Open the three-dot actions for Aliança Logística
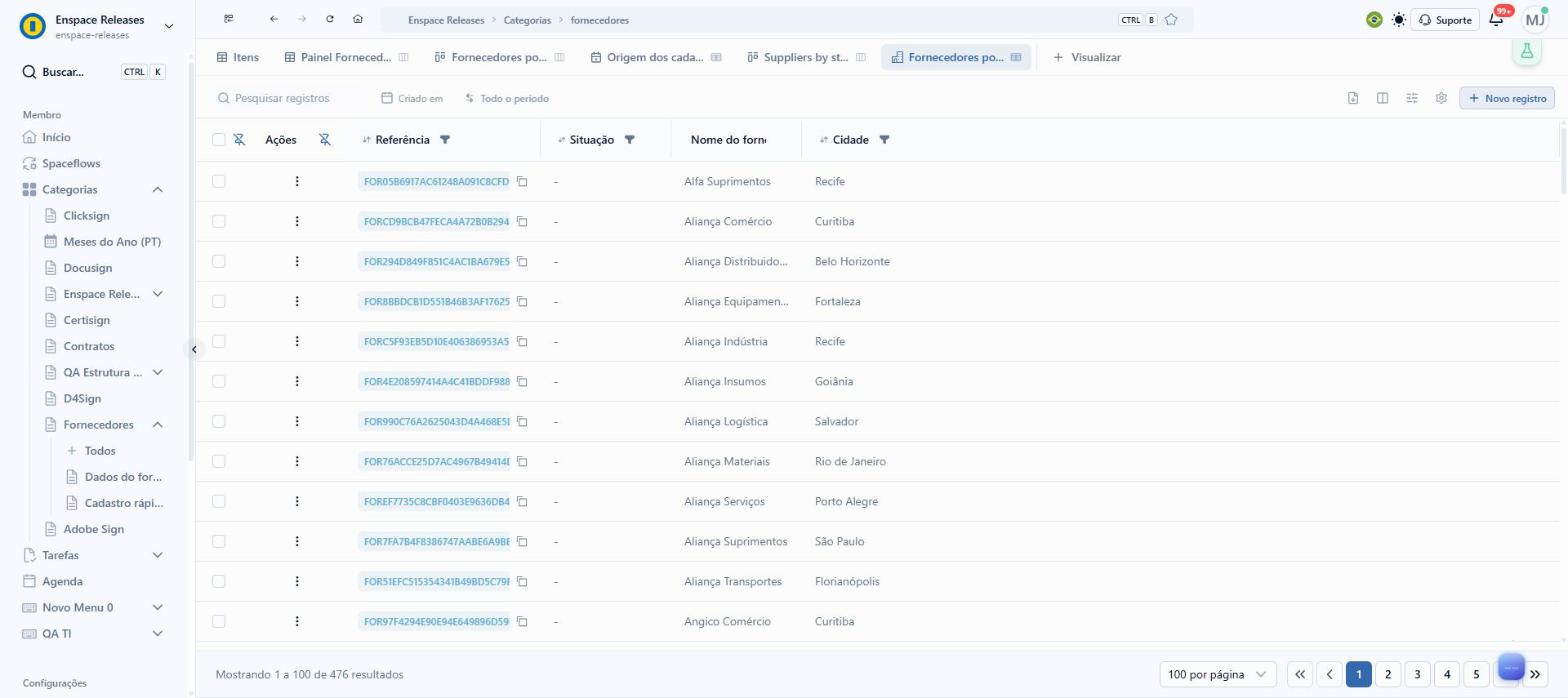 (x=297, y=421)
